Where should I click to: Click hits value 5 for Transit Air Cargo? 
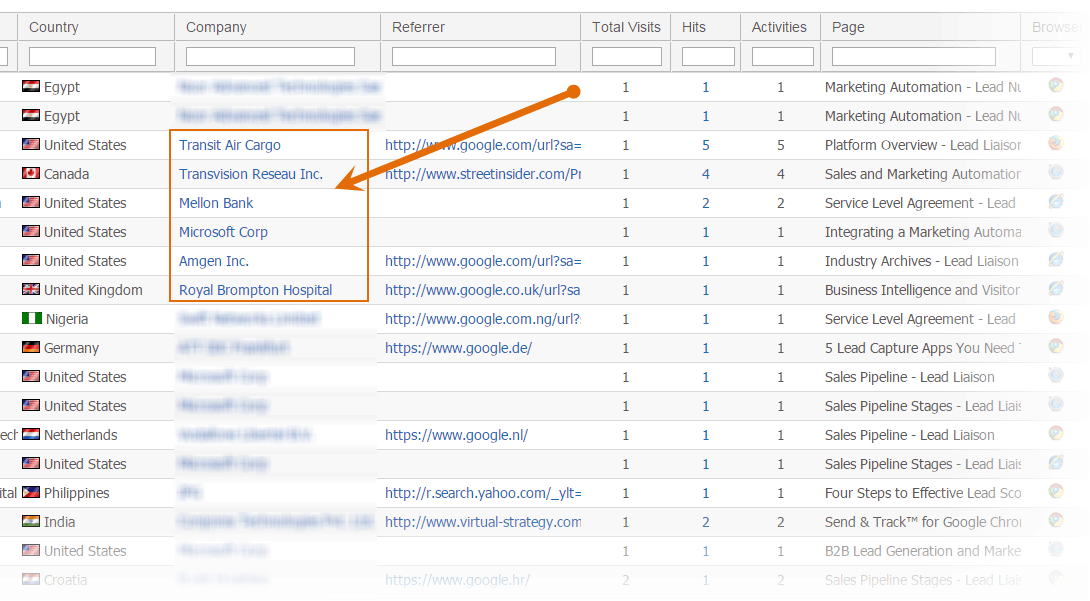pyautogui.click(x=706, y=145)
